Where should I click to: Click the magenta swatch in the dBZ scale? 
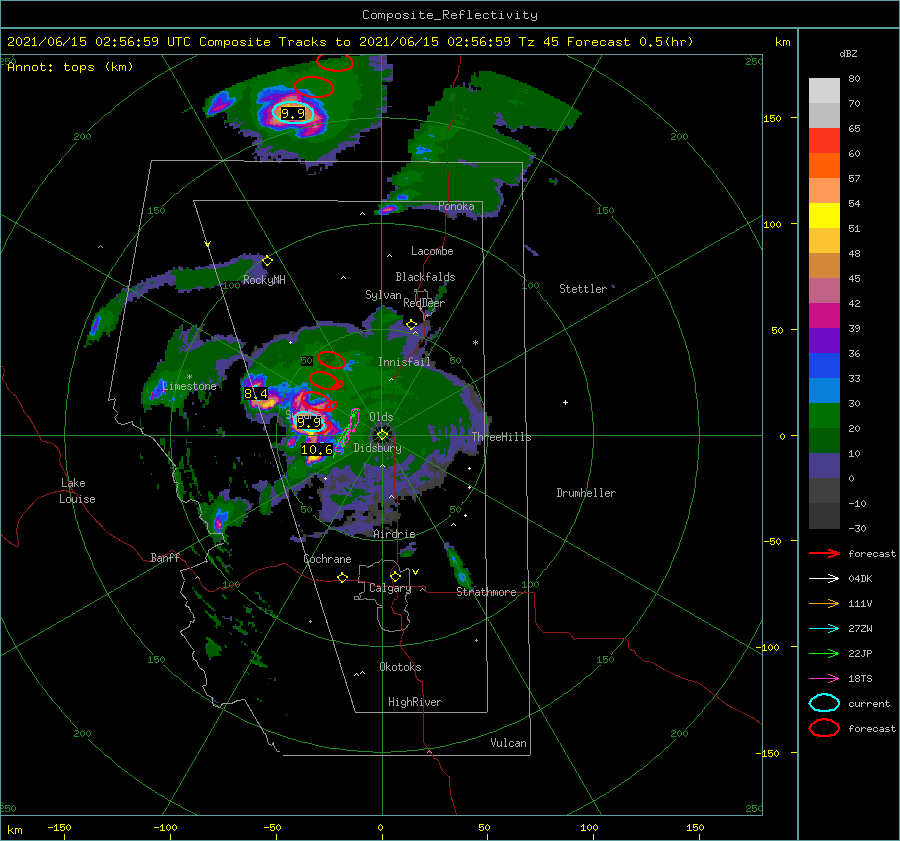824,315
